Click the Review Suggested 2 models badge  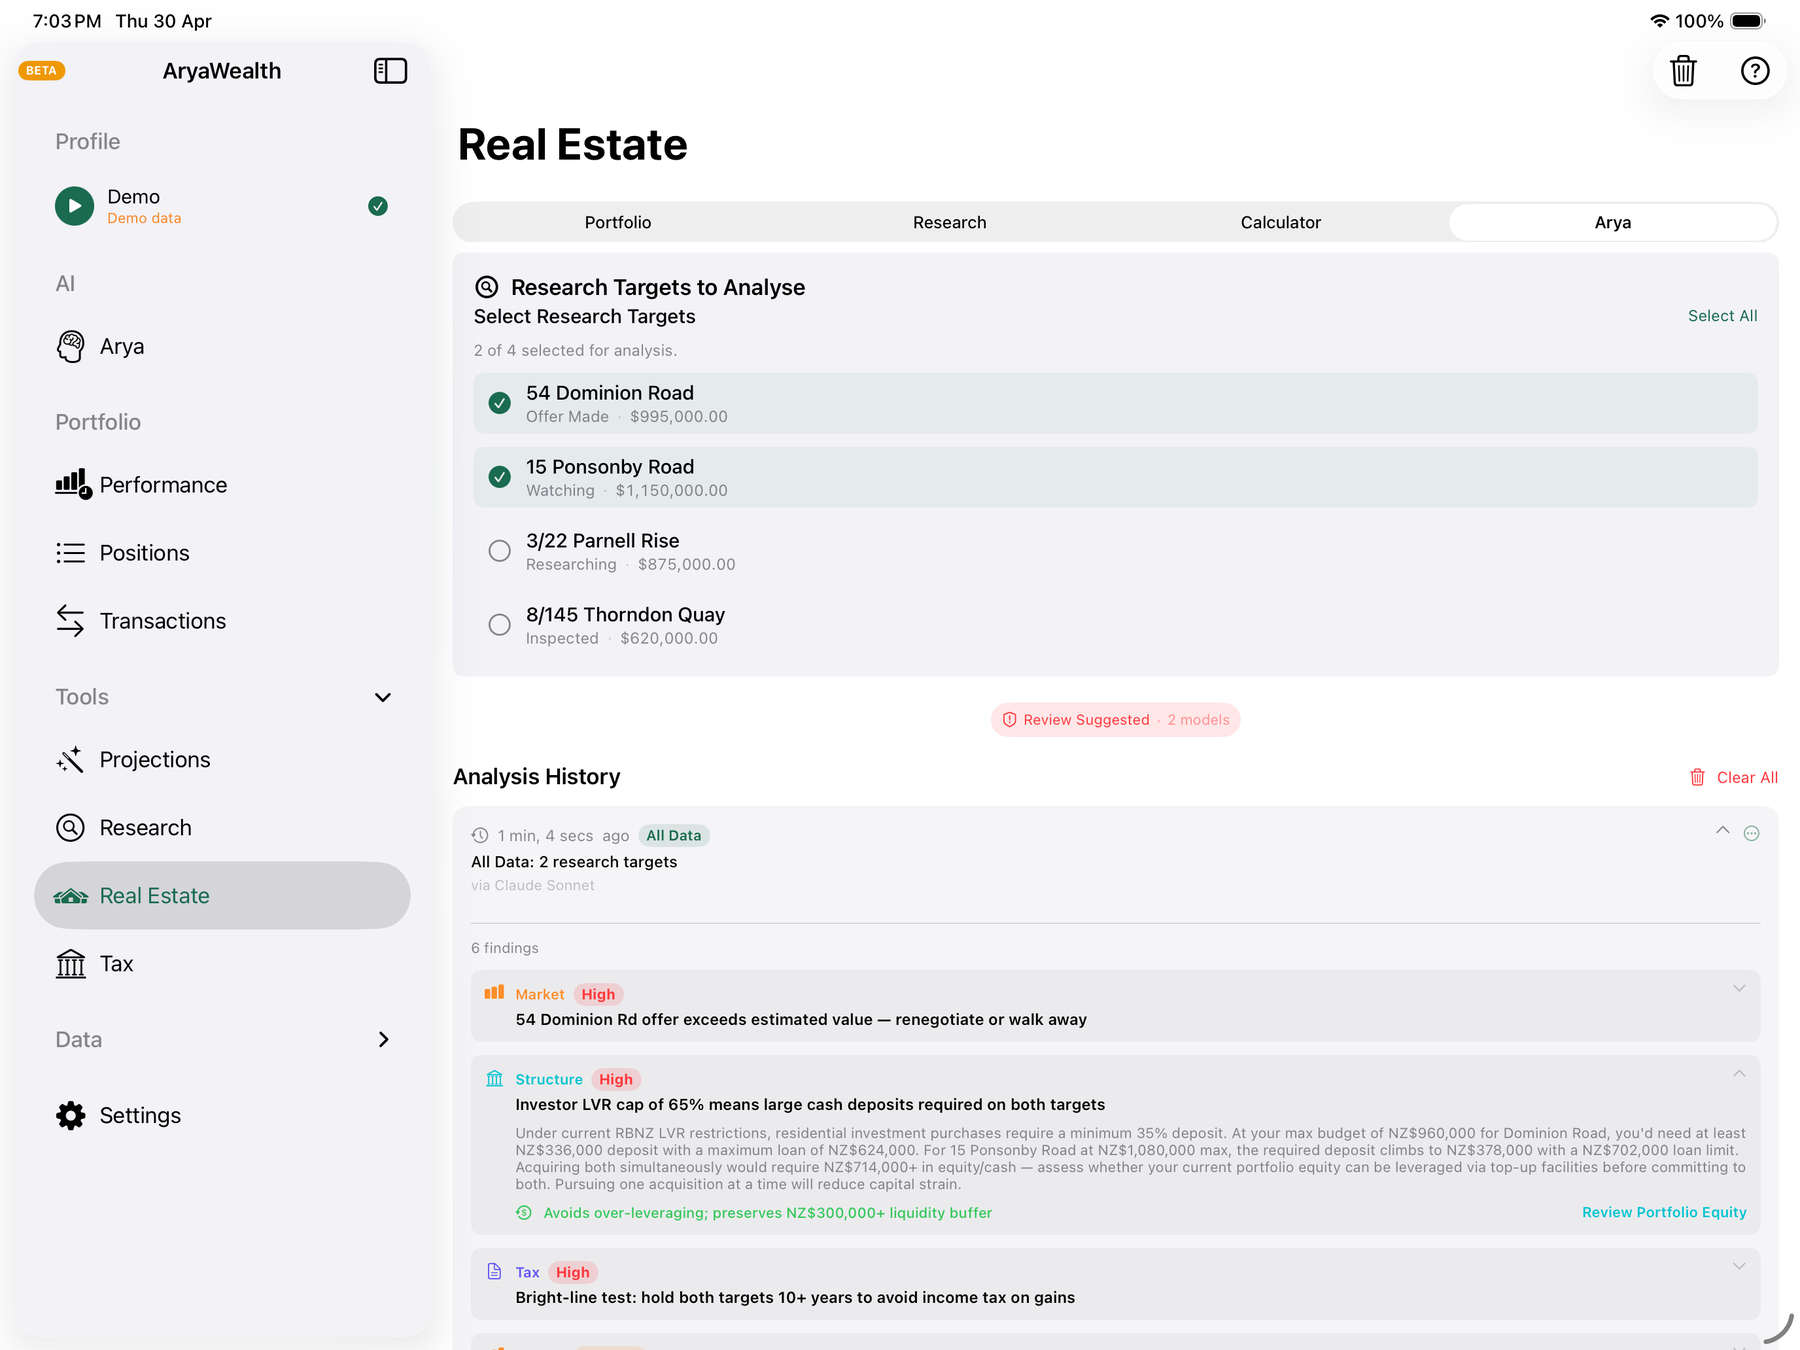[x=1115, y=720]
